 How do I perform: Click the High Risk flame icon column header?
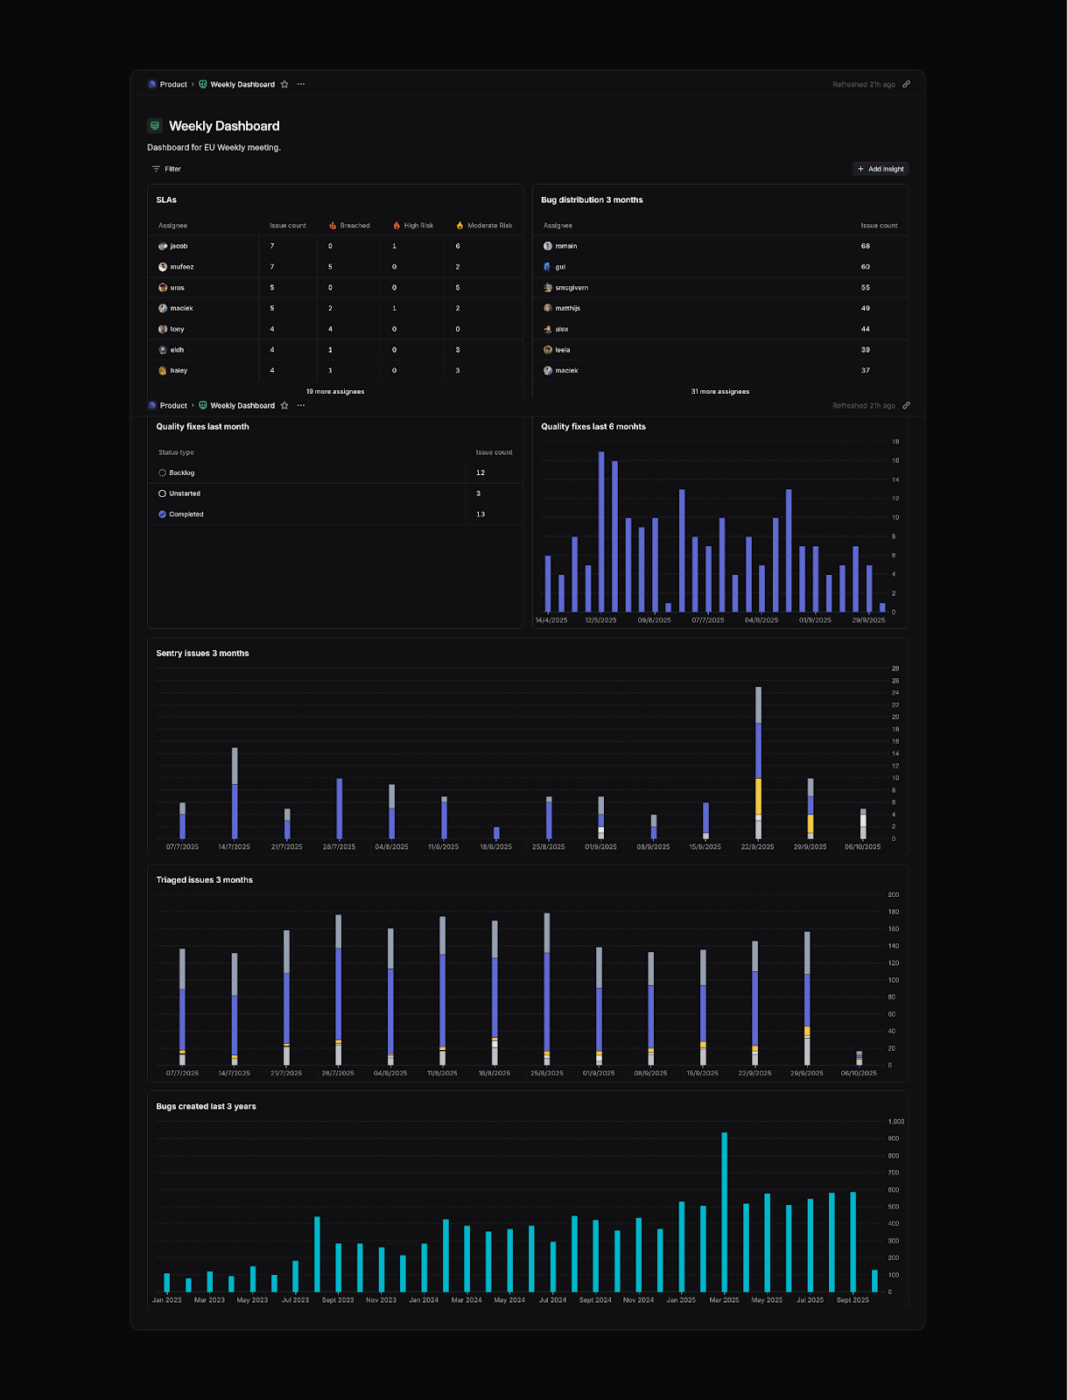pos(396,225)
